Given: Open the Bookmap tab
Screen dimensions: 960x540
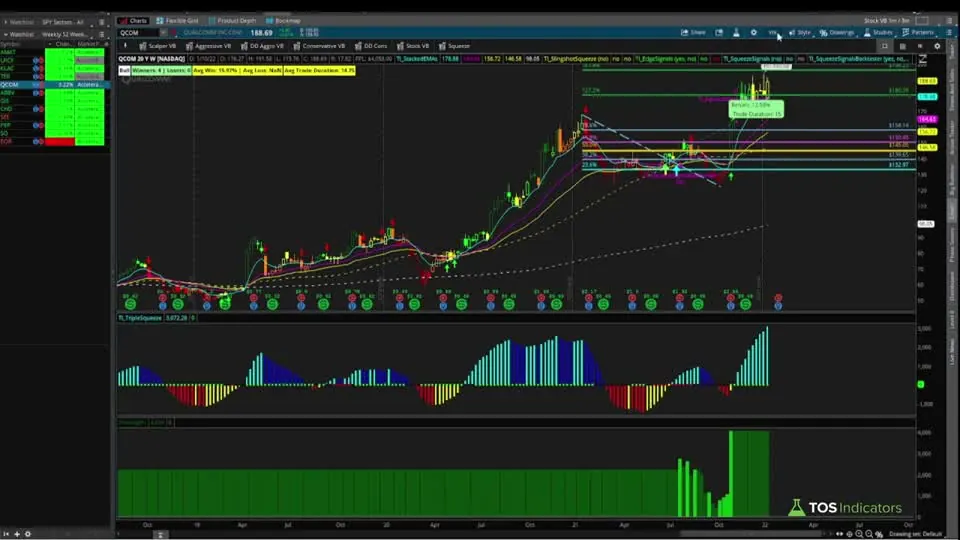Looking at the screenshot, I should pyautogui.click(x=283, y=21).
